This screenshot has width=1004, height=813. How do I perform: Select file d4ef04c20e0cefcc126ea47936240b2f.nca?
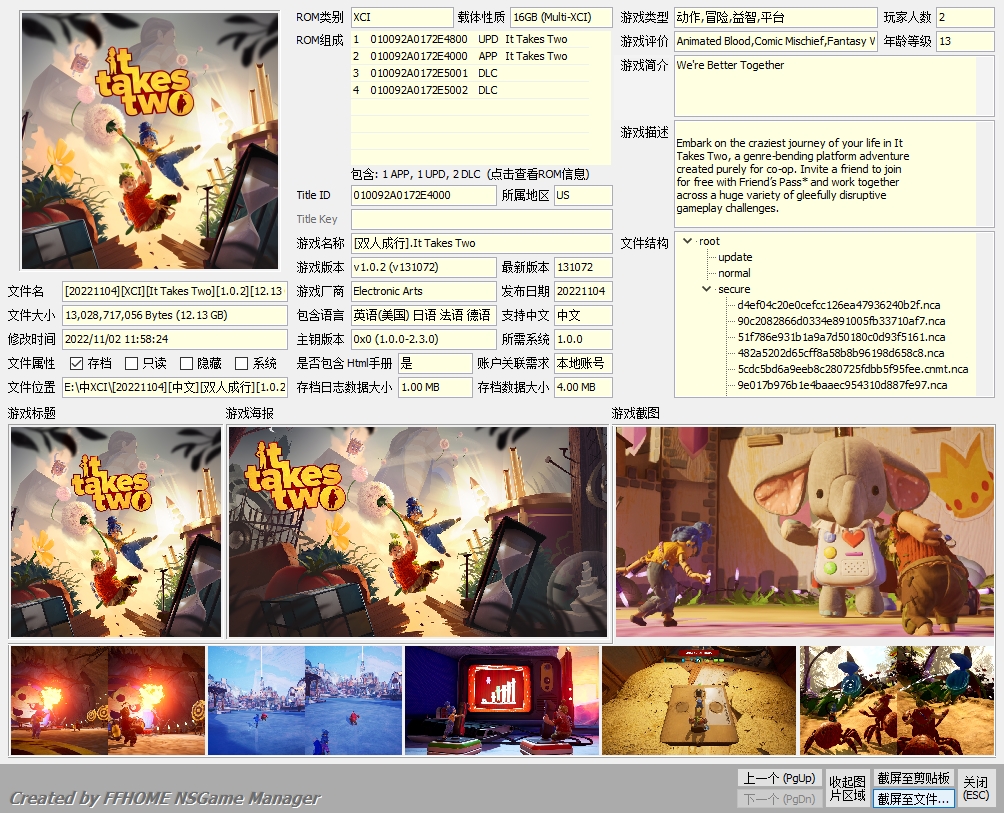839,305
